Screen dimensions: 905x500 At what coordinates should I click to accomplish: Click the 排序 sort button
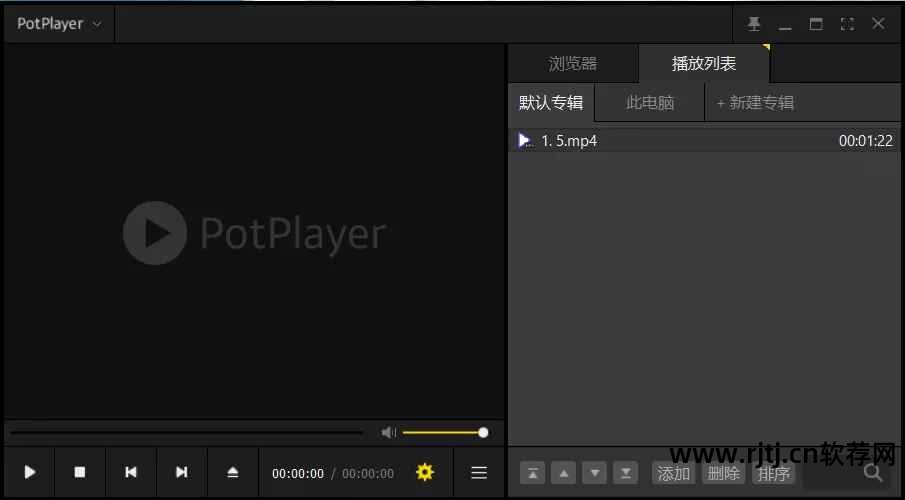[773, 473]
